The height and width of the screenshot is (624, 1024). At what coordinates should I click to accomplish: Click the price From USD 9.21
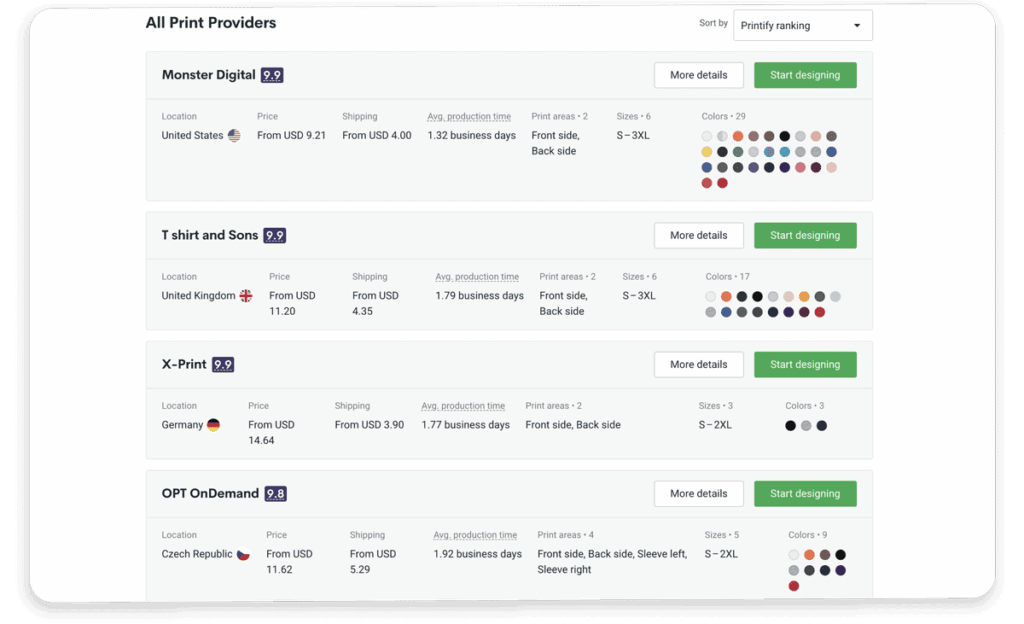[x=291, y=136]
